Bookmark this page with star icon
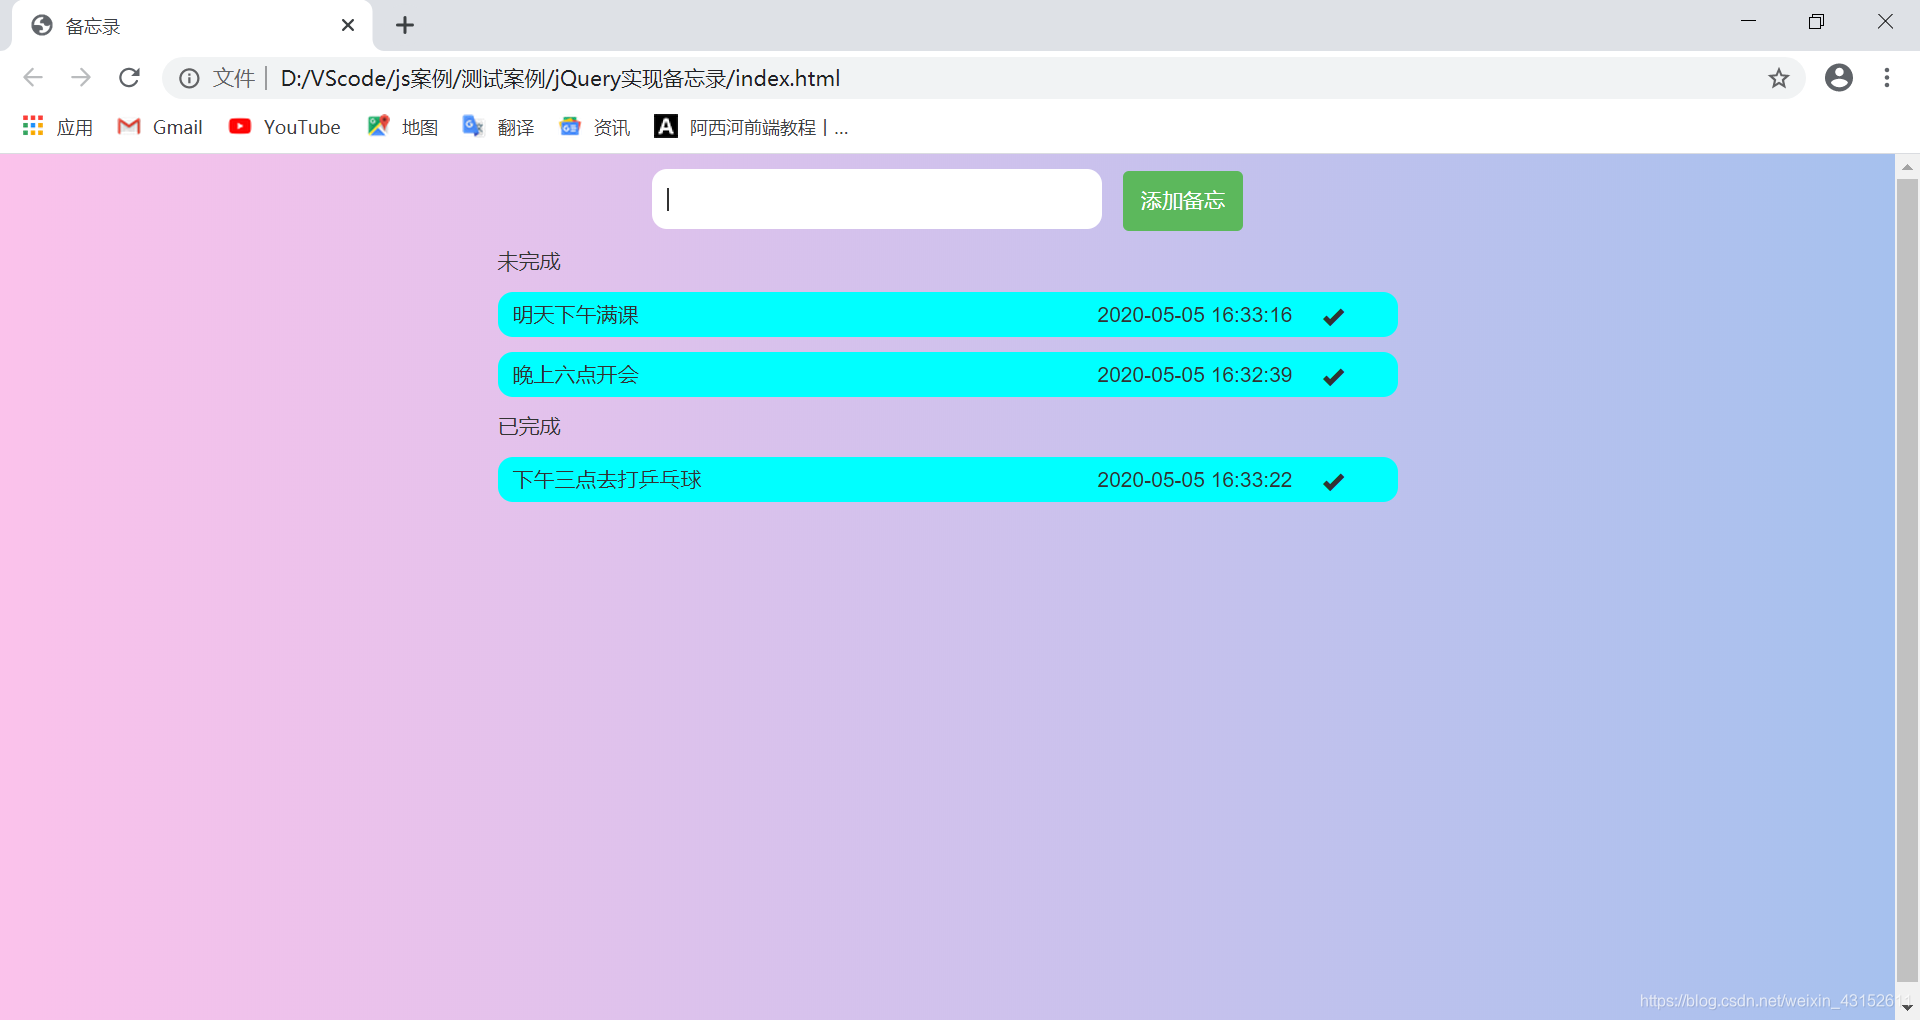Viewport: 1920px width, 1020px height. [1778, 78]
